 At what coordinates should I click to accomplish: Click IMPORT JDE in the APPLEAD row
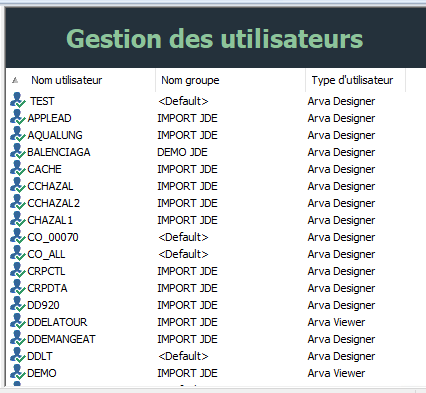click(187, 118)
